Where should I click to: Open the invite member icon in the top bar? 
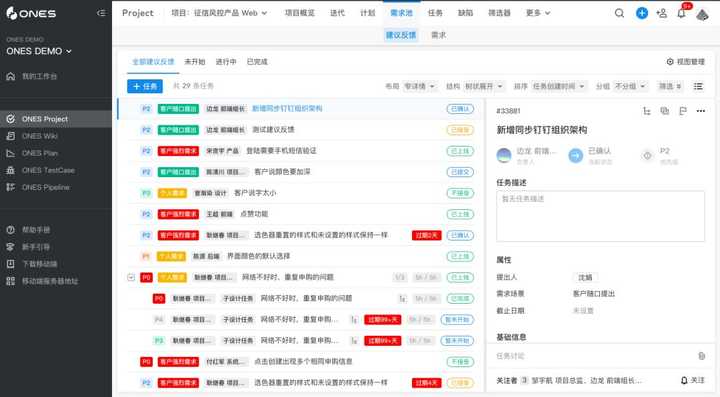[662, 13]
